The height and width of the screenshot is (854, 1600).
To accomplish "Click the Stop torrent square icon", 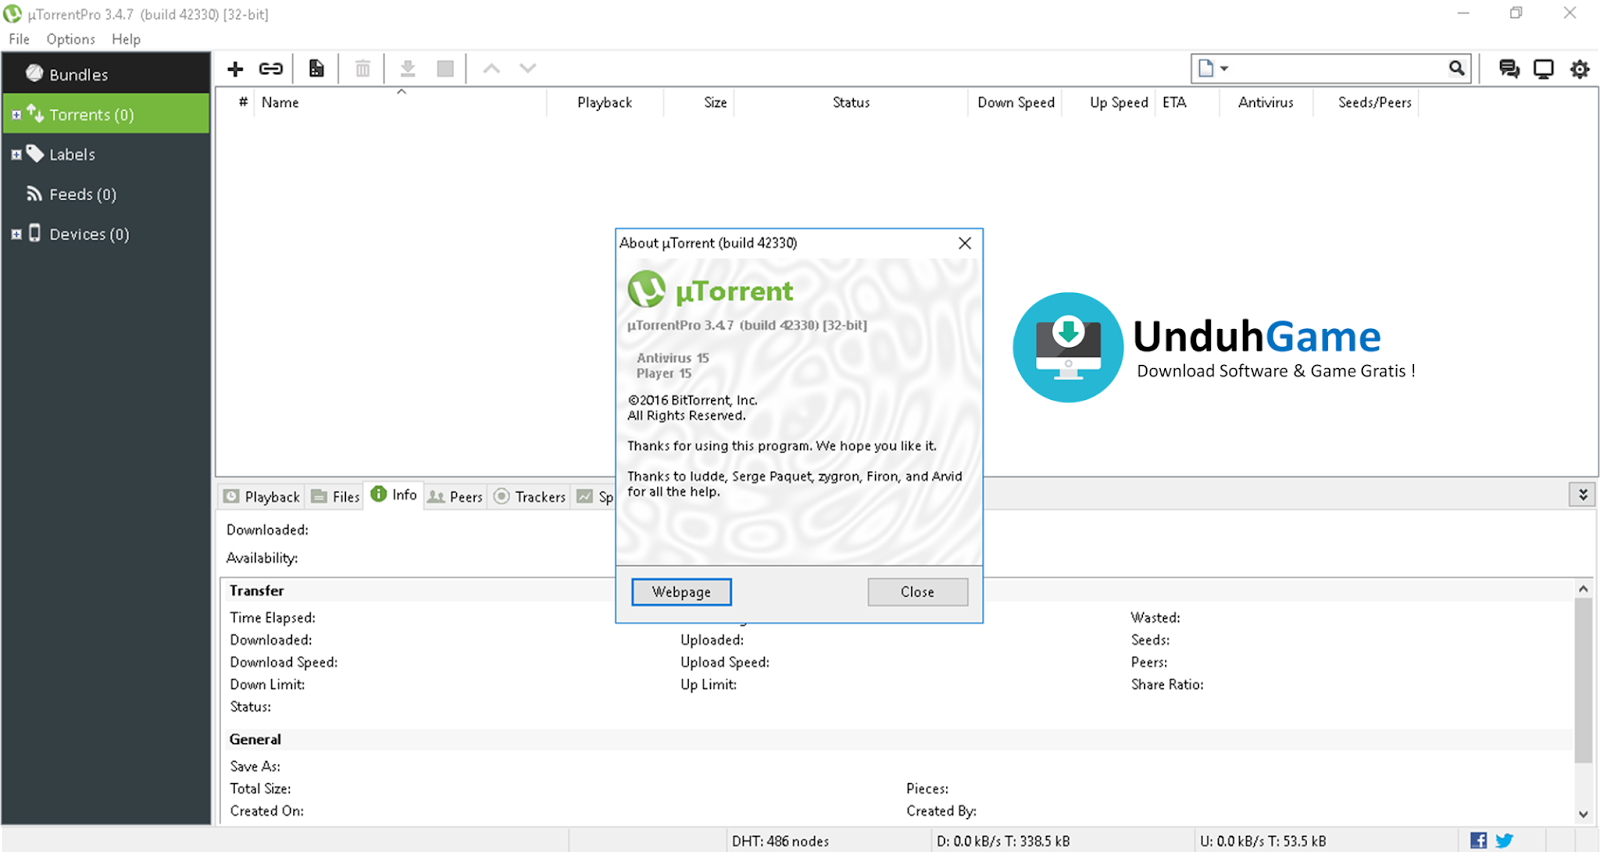I will tap(446, 69).
